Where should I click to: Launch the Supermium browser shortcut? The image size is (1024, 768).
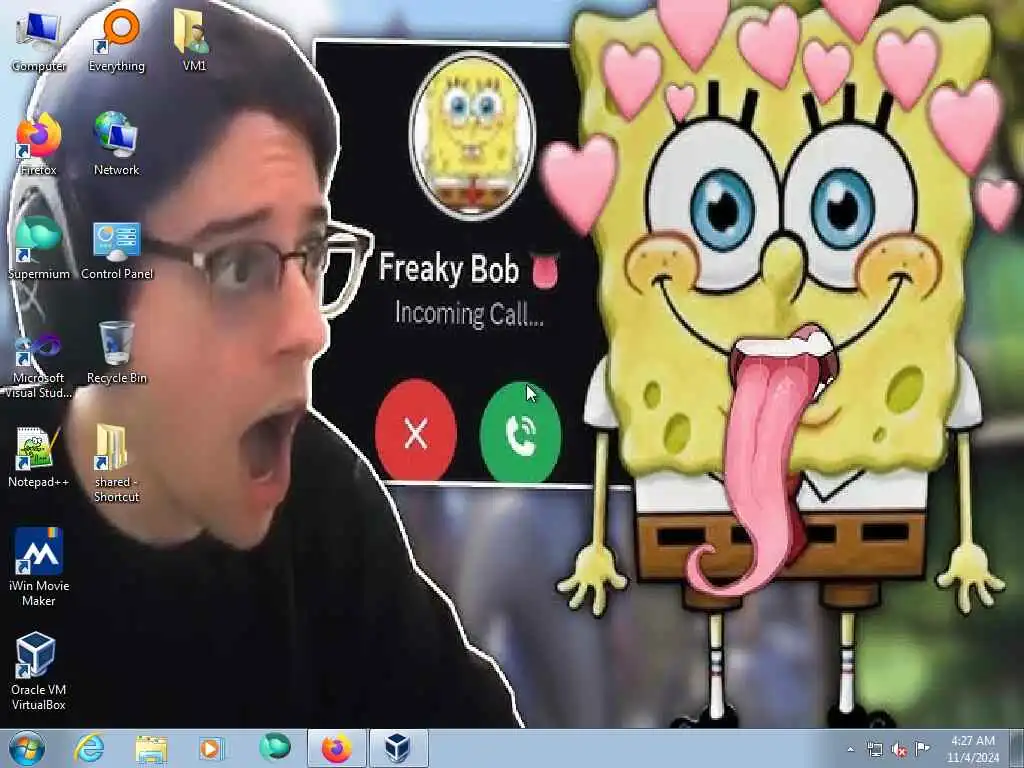tap(39, 248)
